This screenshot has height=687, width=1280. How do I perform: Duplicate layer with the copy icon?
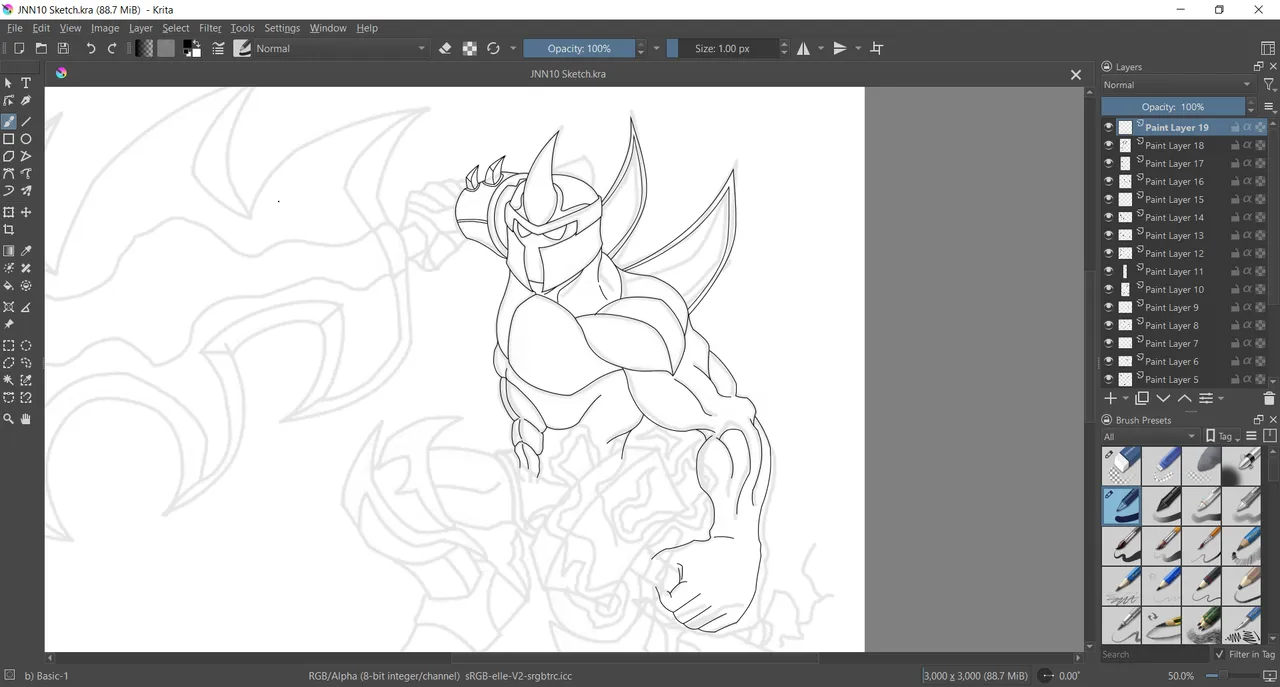pos(1141,398)
